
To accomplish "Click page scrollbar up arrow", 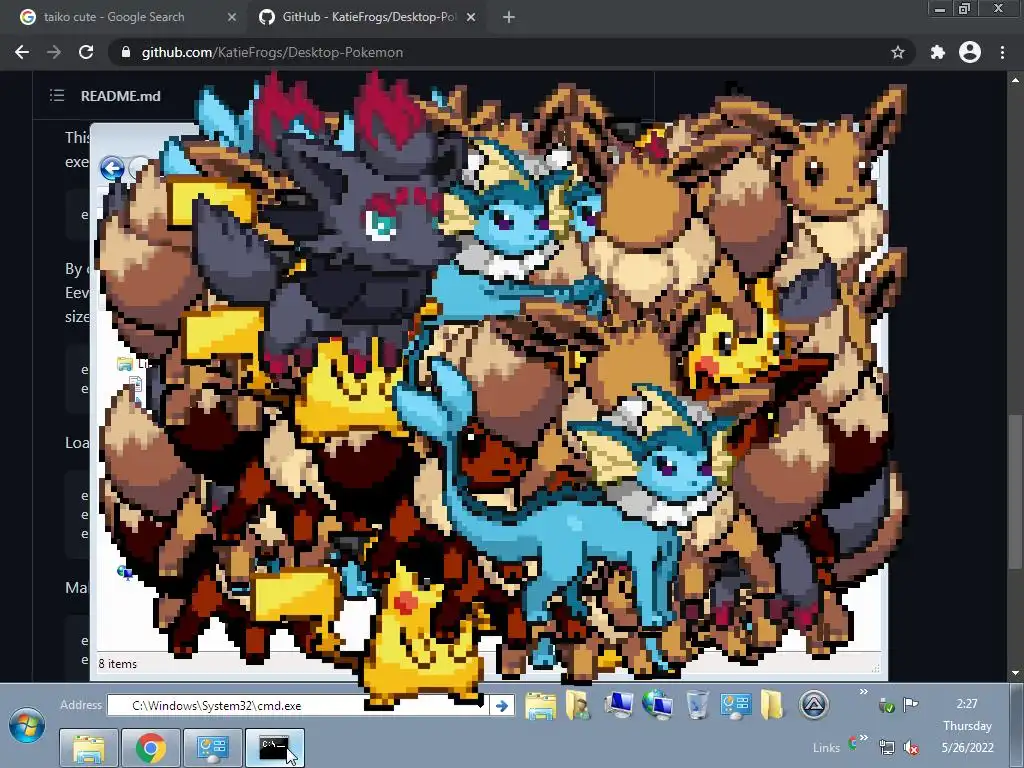I will point(1016,80).
